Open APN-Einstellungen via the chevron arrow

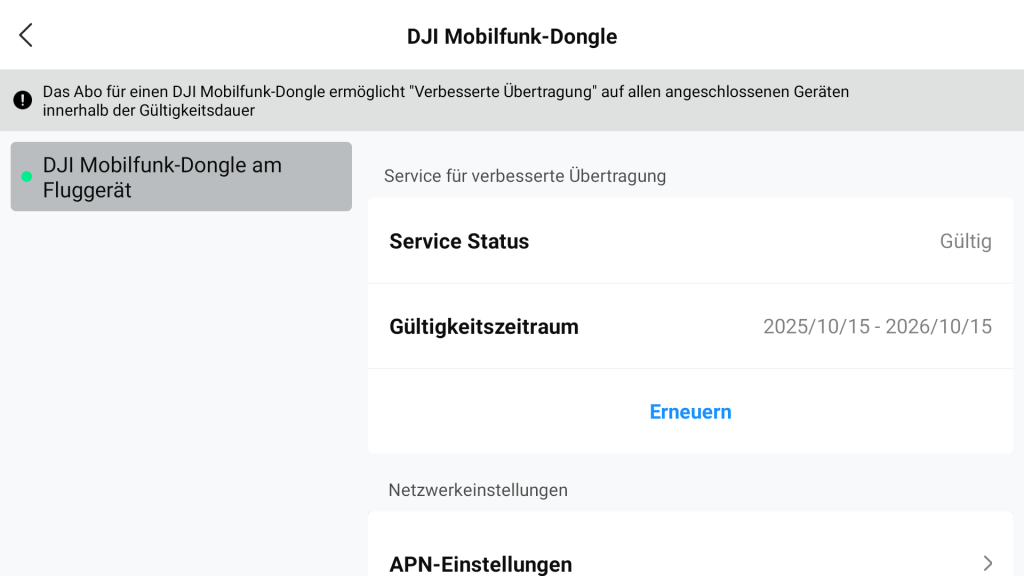tap(987, 563)
